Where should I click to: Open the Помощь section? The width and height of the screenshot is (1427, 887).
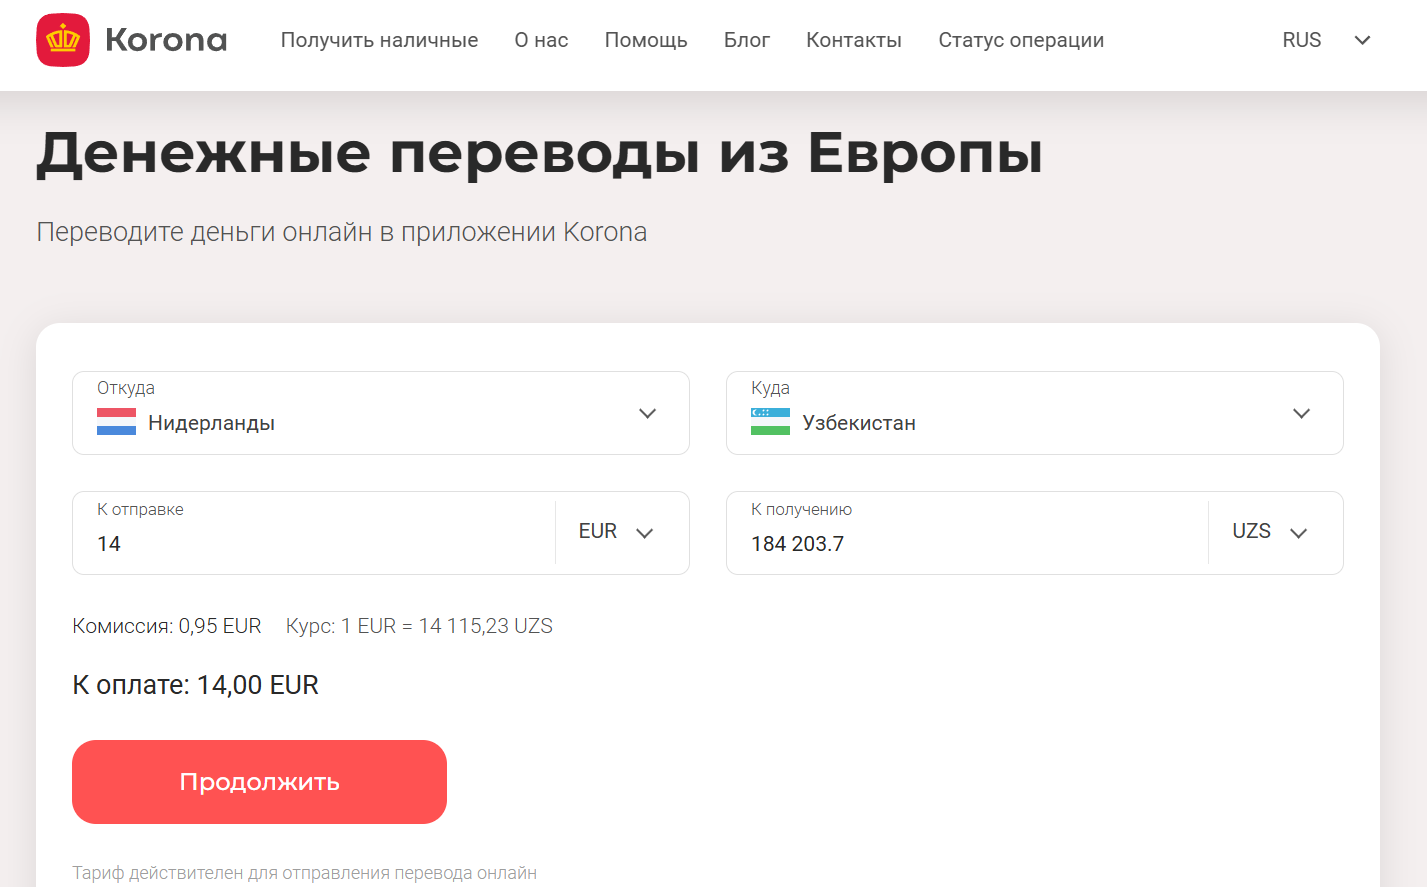(x=646, y=40)
